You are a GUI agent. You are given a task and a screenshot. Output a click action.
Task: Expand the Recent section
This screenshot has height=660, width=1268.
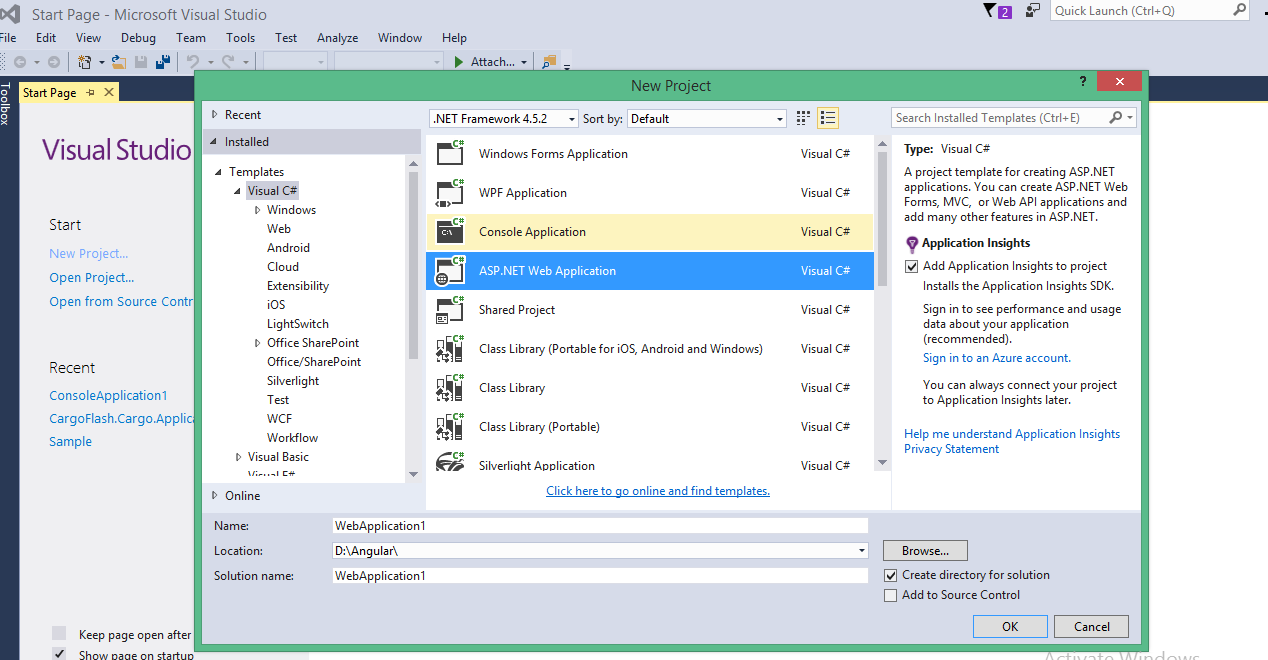pos(214,115)
